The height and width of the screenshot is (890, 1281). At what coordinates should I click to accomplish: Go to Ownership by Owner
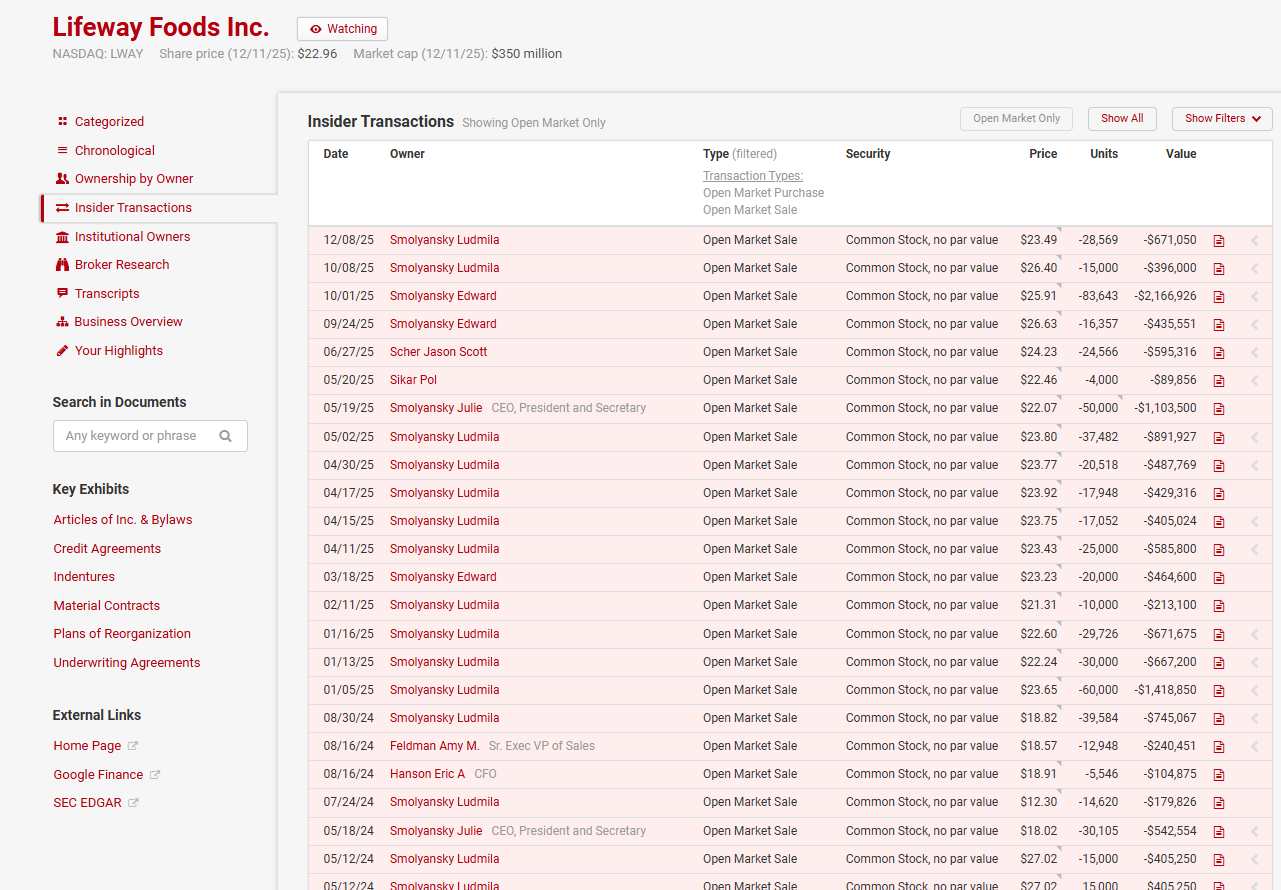(134, 178)
